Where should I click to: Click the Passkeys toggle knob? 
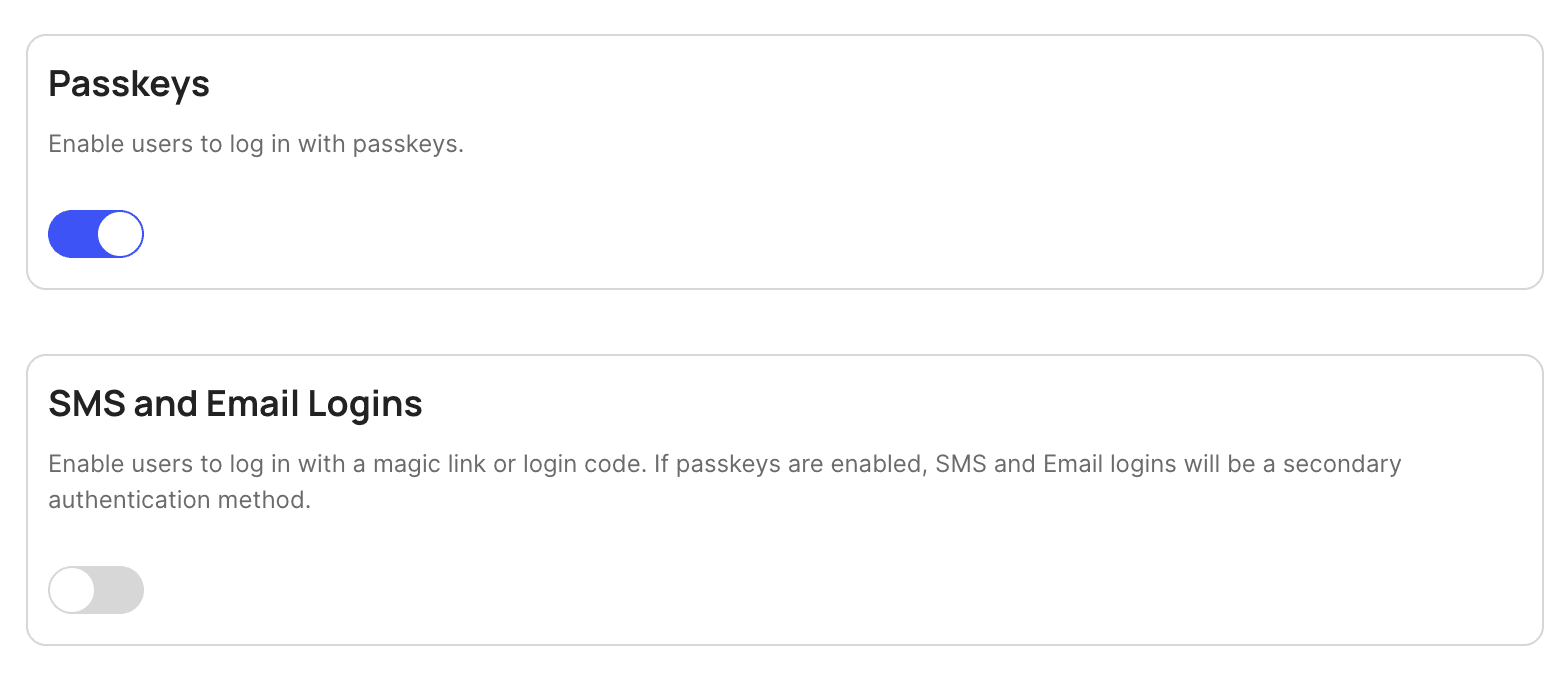point(120,233)
